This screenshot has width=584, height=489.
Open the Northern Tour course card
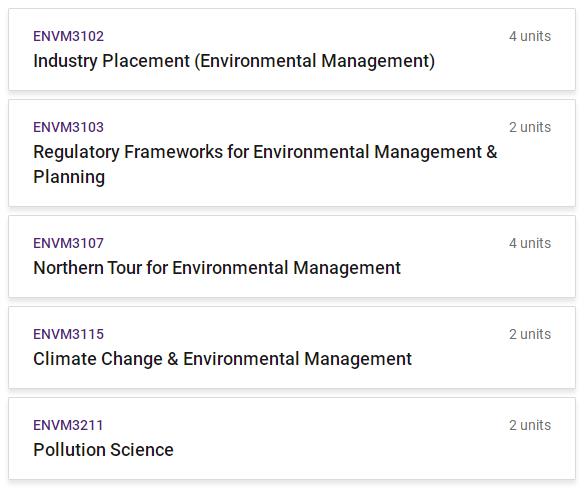292,256
